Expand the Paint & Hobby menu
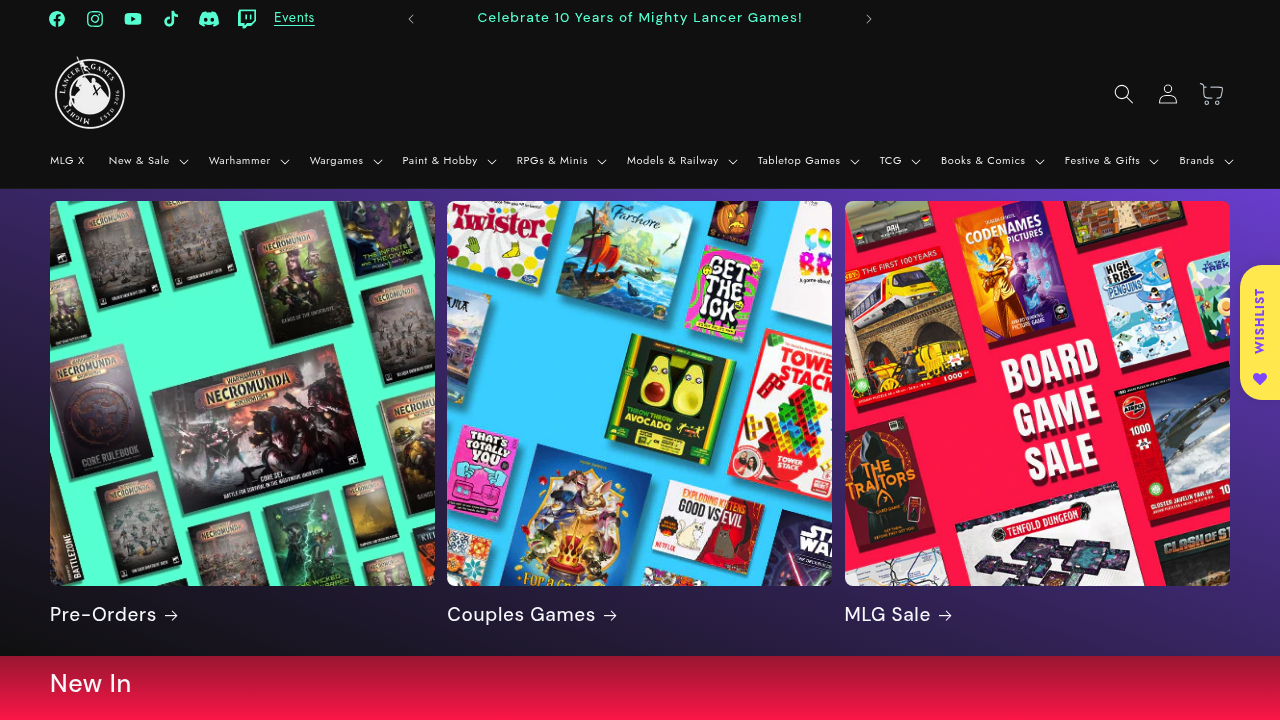 coord(450,161)
